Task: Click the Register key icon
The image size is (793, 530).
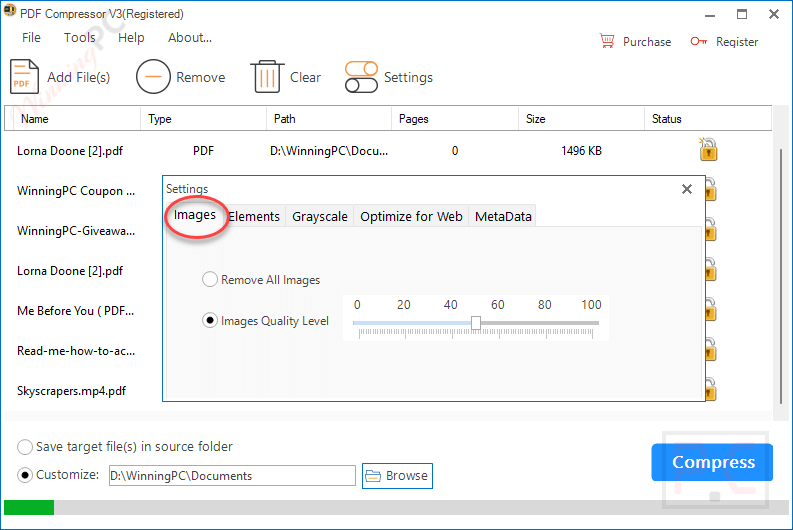Action: [698, 41]
